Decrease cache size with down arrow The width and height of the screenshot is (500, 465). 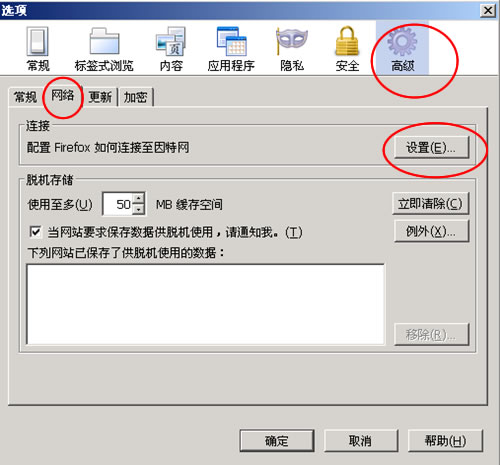coord(139,209)
